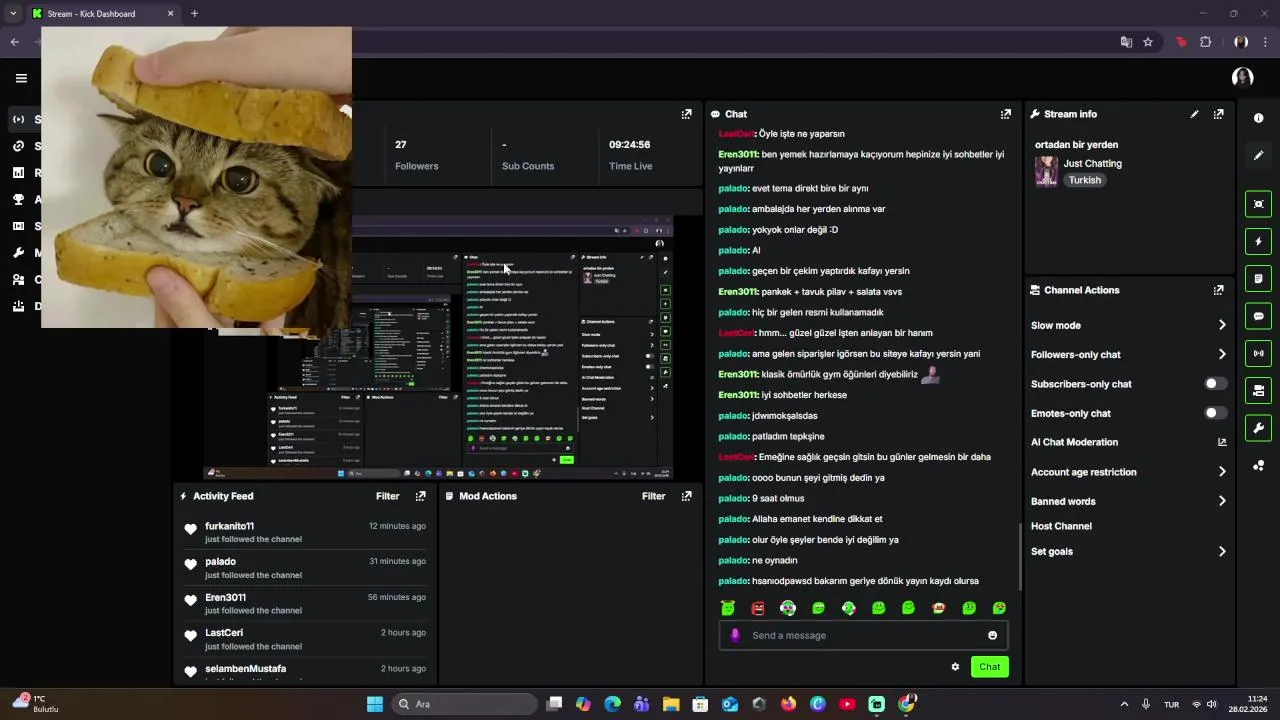Screen dimensions: 1280x720
Task: Open the hamburger menu in Kick header
Action: tap(21, 78)
